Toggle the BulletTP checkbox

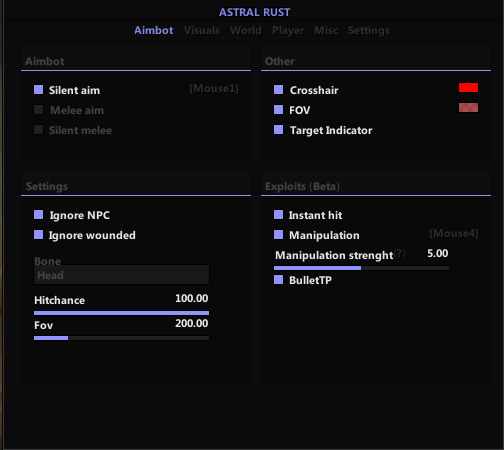[x=279, y=280]
